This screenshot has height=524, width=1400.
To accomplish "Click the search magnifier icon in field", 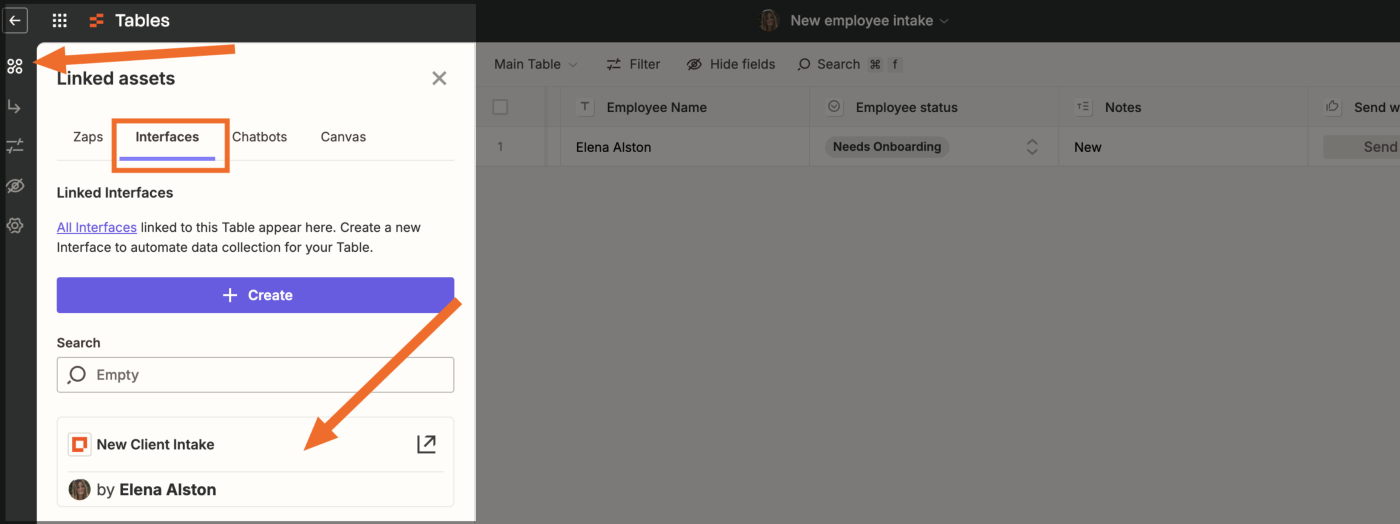I will point(76,375).
